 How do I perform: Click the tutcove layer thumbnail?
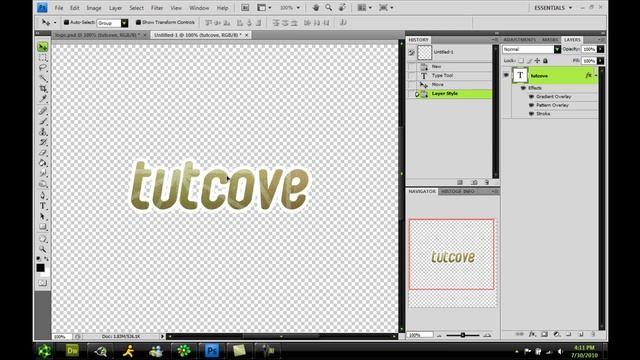pyautogui.click(x=520, y=76)
